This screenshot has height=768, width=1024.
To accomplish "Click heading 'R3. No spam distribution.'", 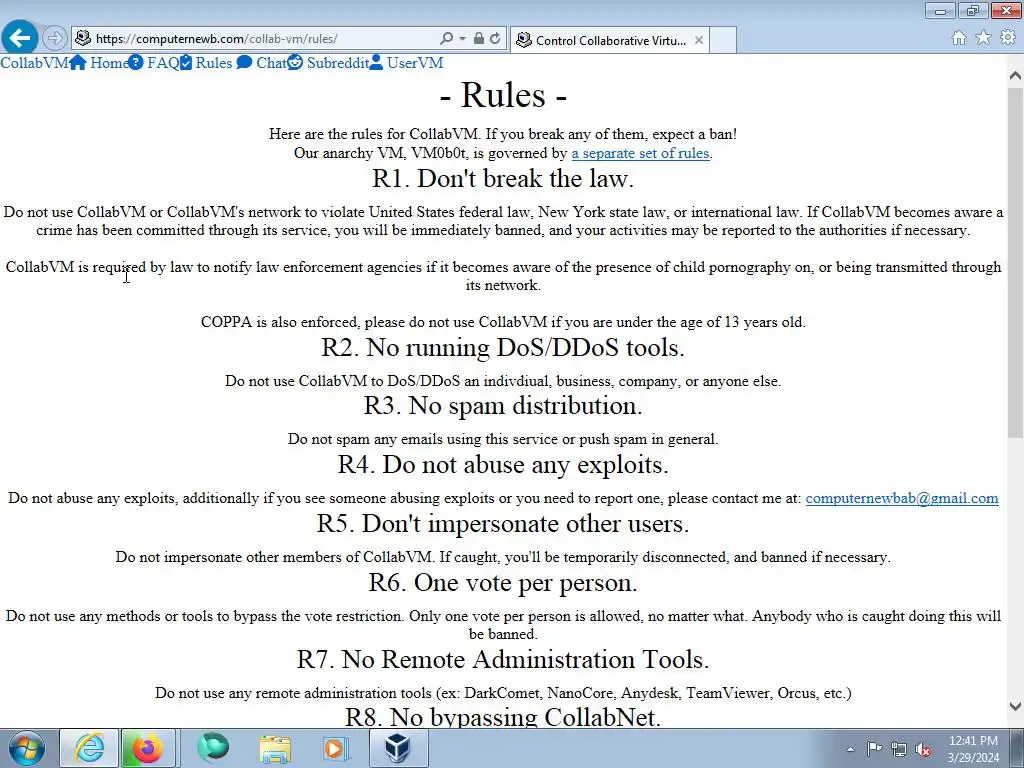I will pos(503,406).
